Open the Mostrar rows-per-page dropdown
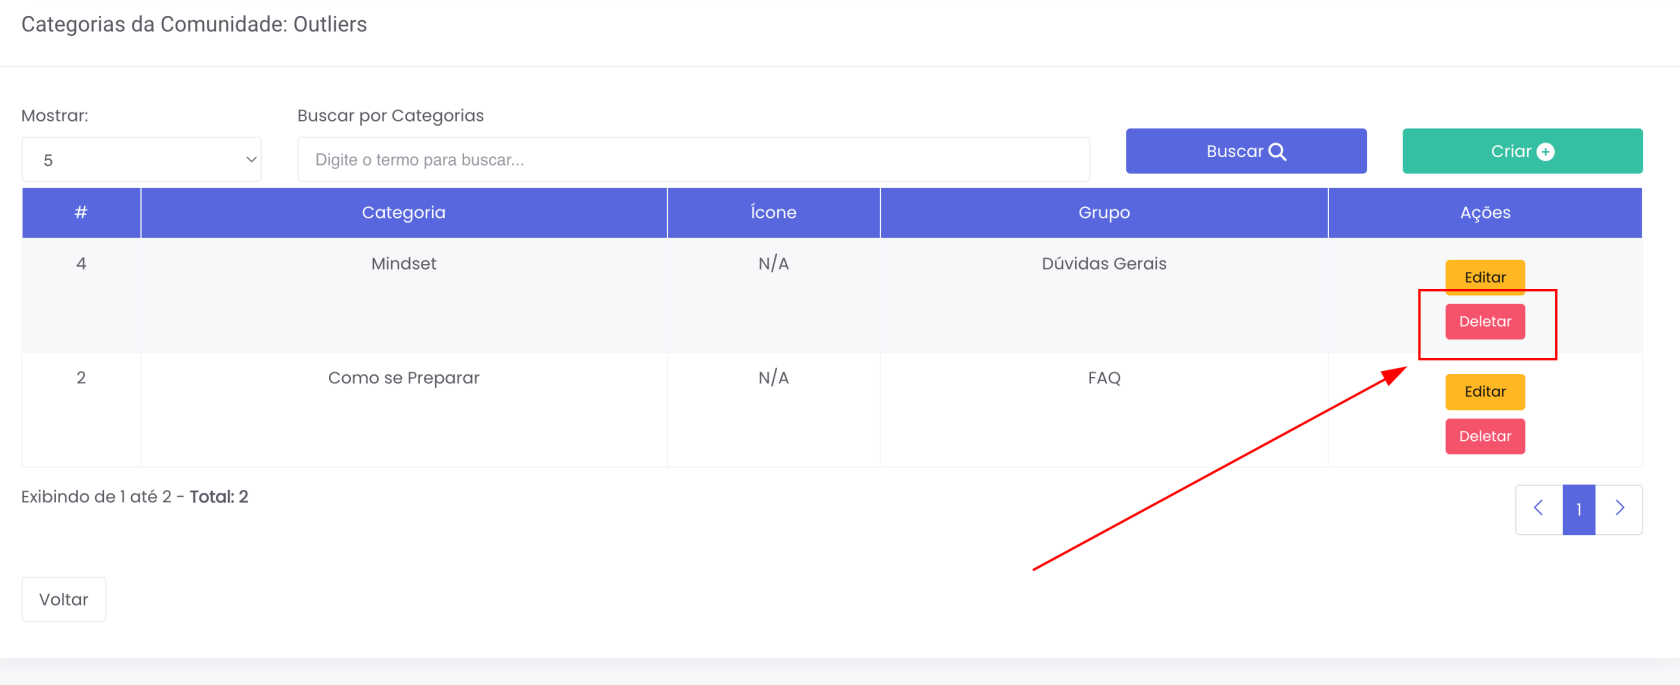The width and height of the screenshot is (1680, 685). point(141,160)
